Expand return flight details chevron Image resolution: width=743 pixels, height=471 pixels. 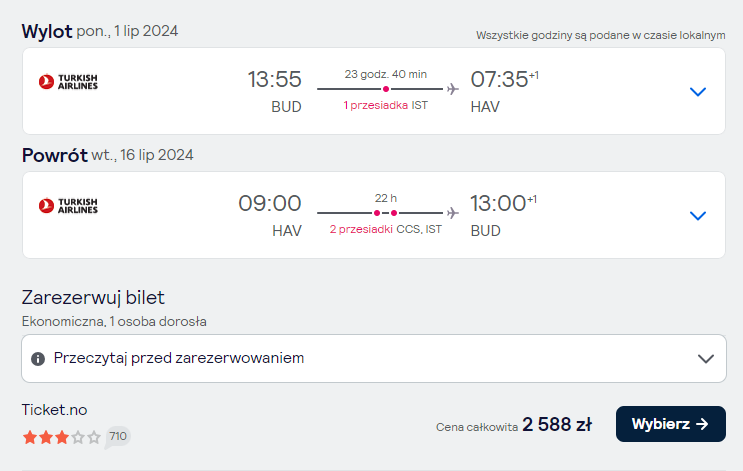tap(698, 216)
